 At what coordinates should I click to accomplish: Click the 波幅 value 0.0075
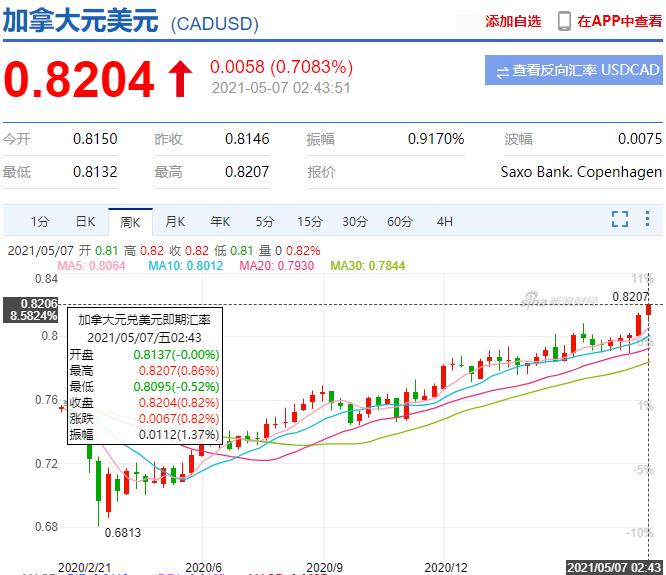640,139
